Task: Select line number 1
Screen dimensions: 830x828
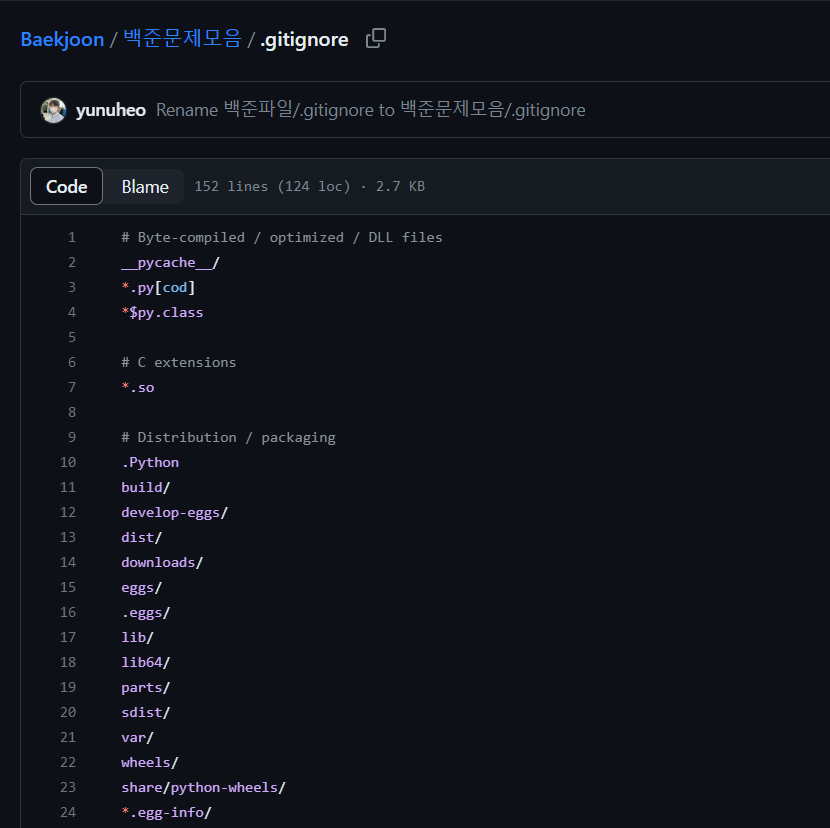Action: [71, 237]
